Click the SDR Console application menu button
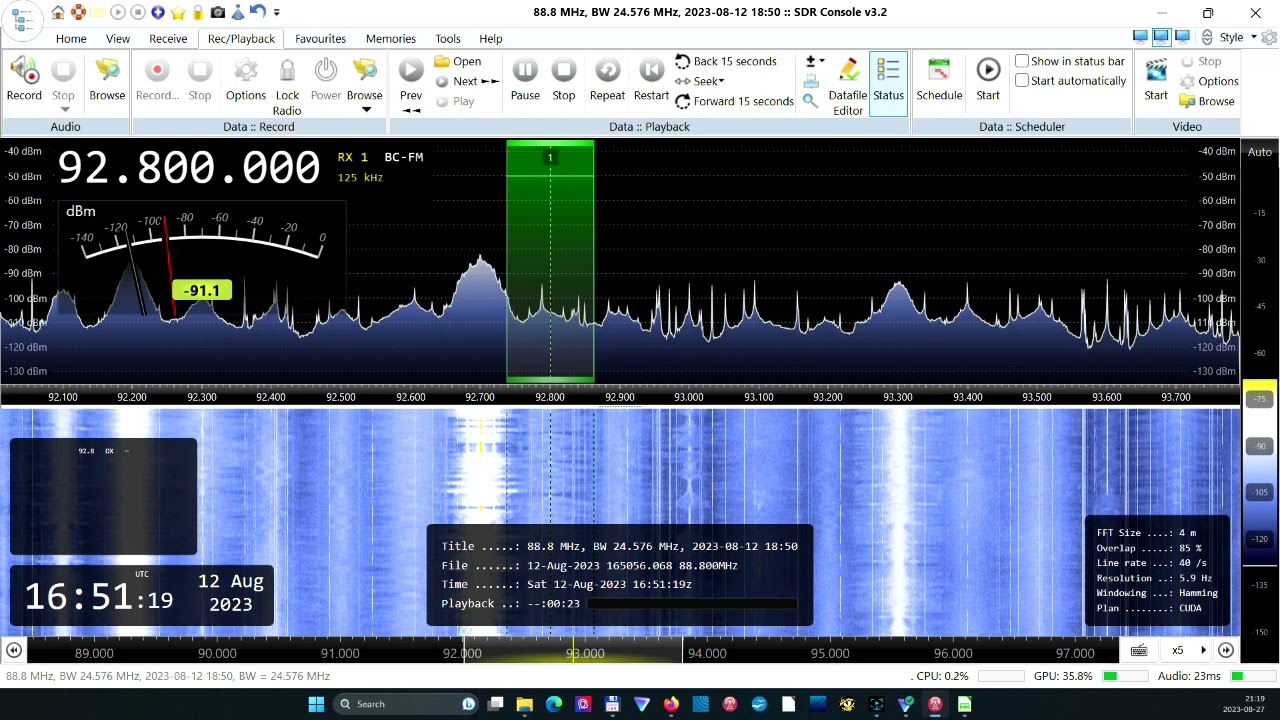This screenshot has height=720, width=1280. [21, 21]
